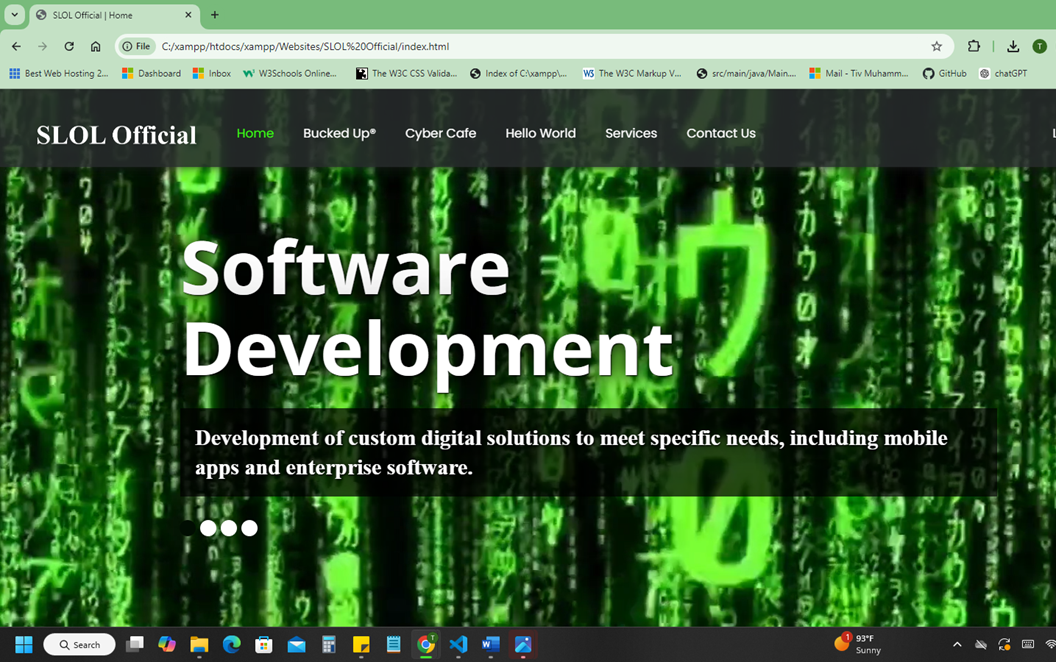Open the Mail app in the taskbar
This screenshot has height=662, width=1056.
pos(296,644)
